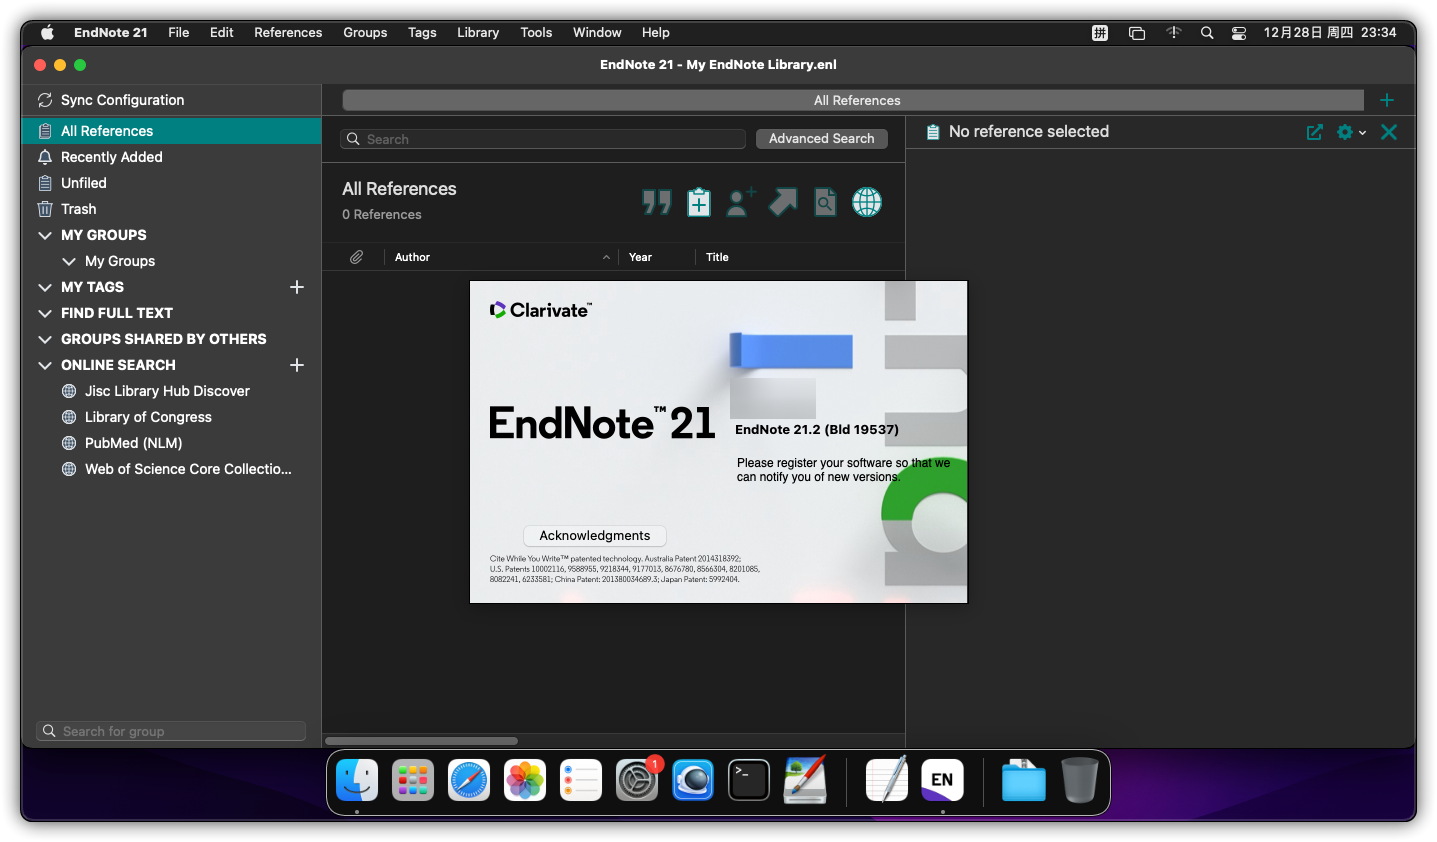Screen dimensions: 1437x842
Task: Open reference in new window icon
Action: pyautogui.click(x=1315, y=132)
